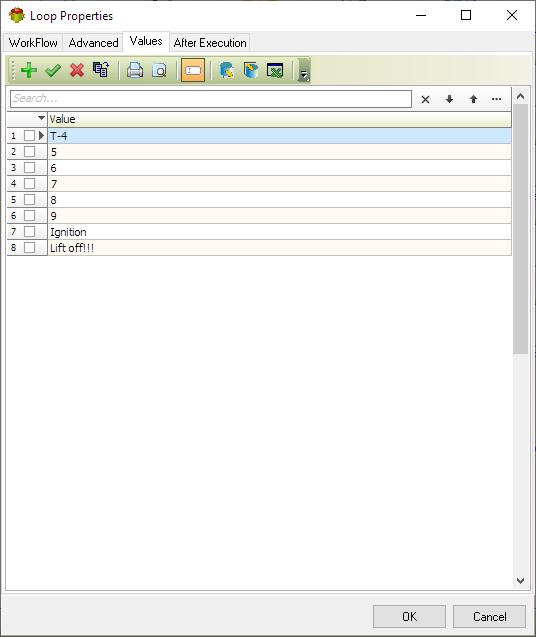The height and width of the screenshot is (637, 536).
Task: Find next match with down arrow
Action: (449, 99)
